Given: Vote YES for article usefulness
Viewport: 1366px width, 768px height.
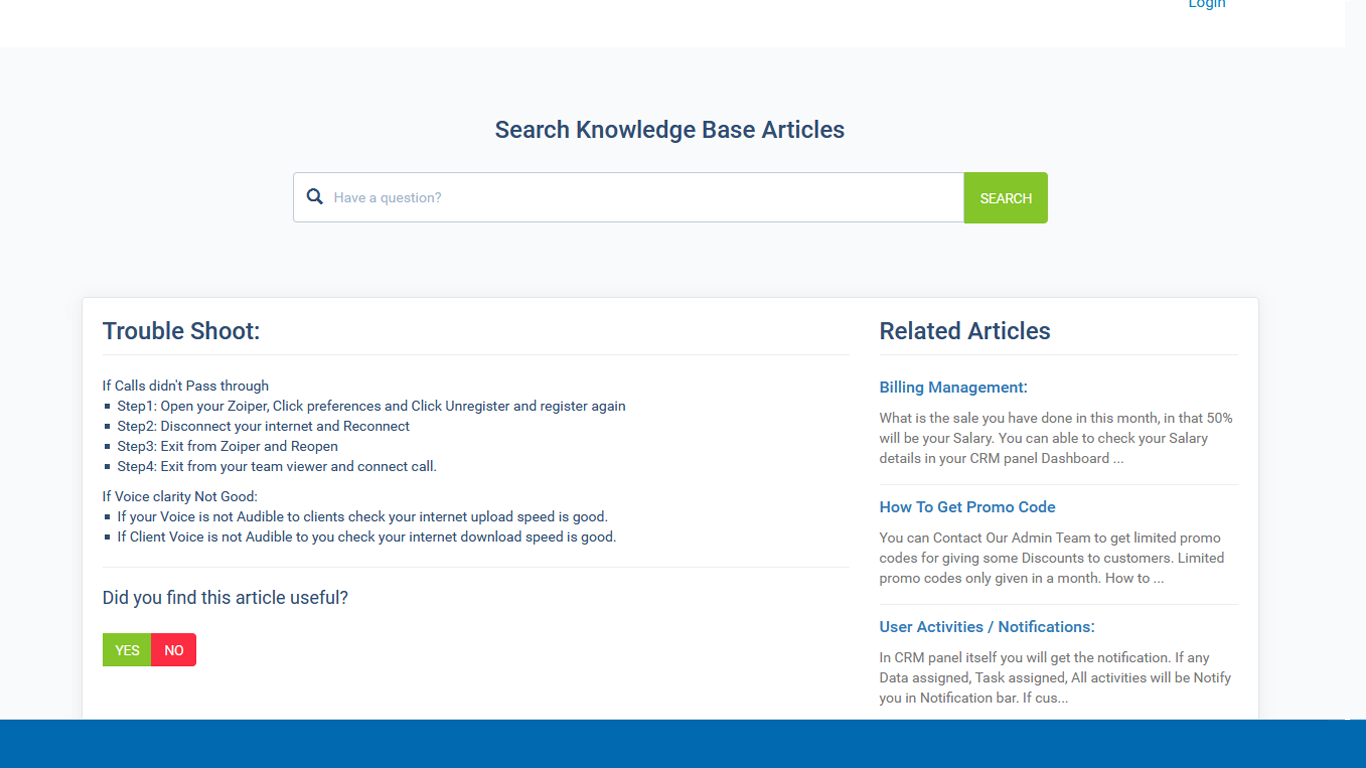Looking at the screenshot, I should click(x=127, y=650).
